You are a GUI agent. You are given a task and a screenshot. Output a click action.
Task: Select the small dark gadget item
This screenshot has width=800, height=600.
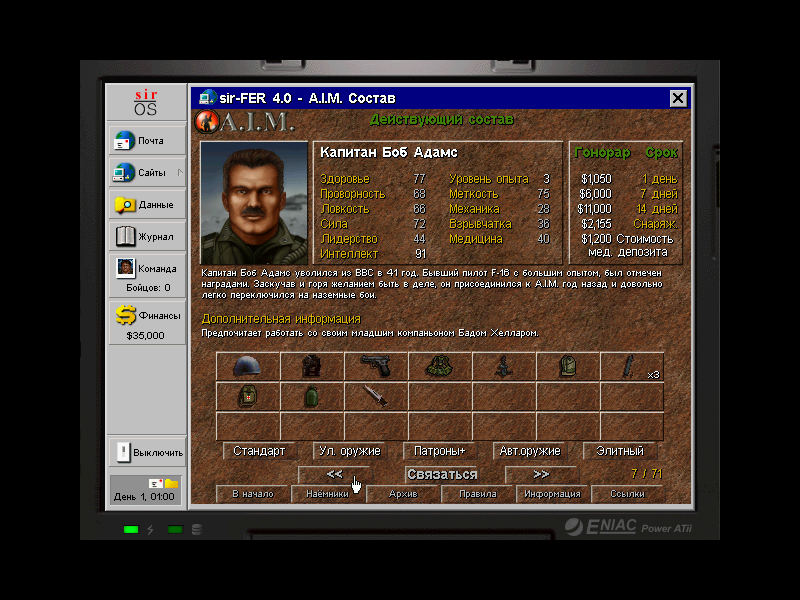coord(504,366)
